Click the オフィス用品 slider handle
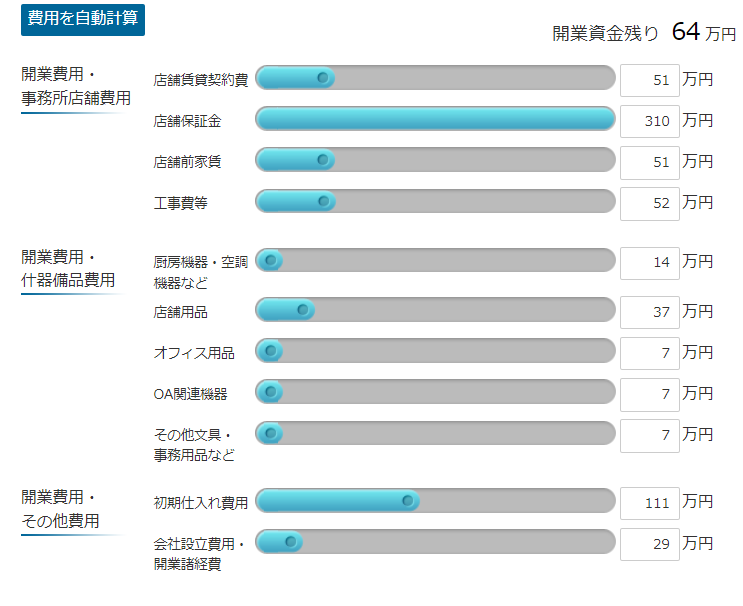The image size is (743, 606). [x=271, y=351]
